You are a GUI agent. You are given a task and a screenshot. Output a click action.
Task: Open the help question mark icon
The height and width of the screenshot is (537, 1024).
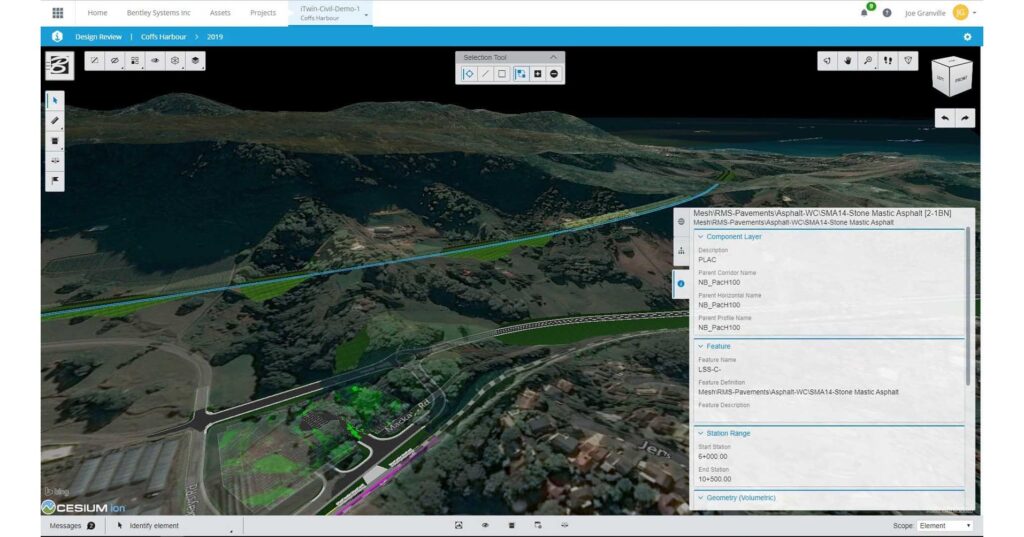887,12
